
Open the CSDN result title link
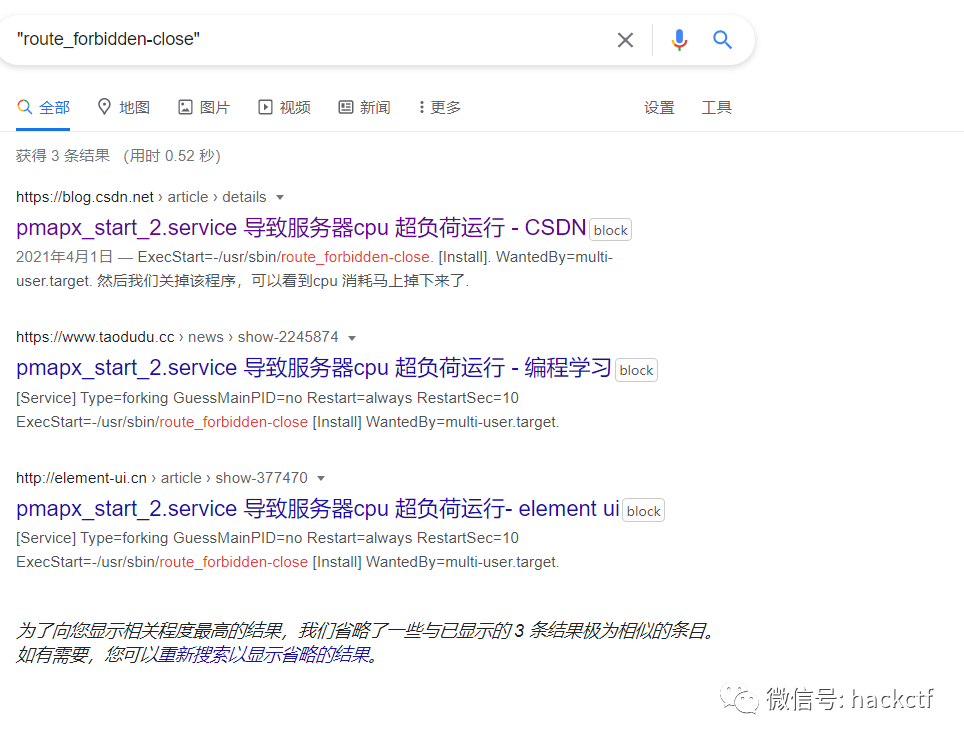pos(301,228)
